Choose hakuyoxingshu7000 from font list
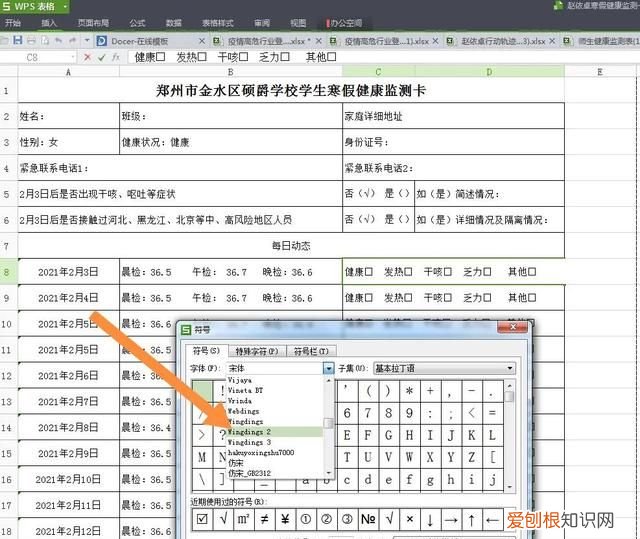The width and height of the screenshot is (640, 539). click(275, 452)
